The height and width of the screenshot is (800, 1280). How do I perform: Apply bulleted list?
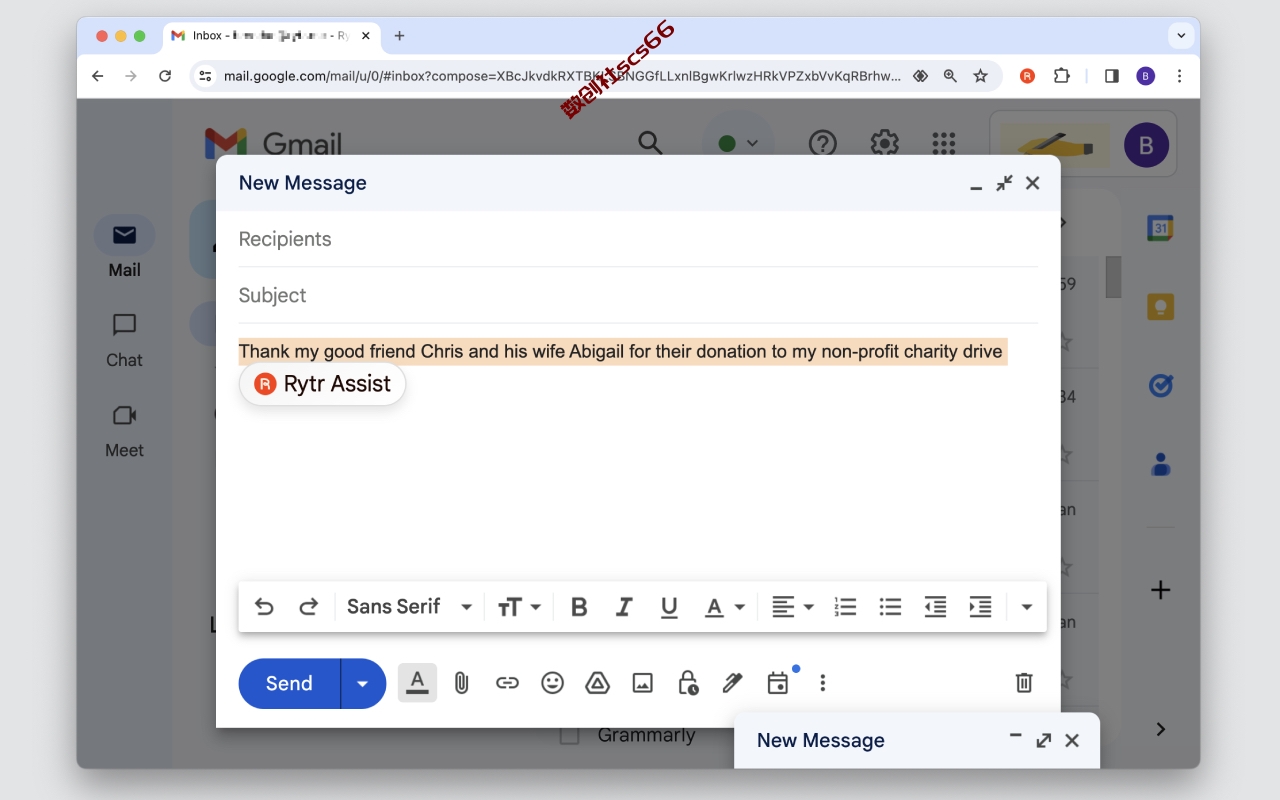point(890,606)
